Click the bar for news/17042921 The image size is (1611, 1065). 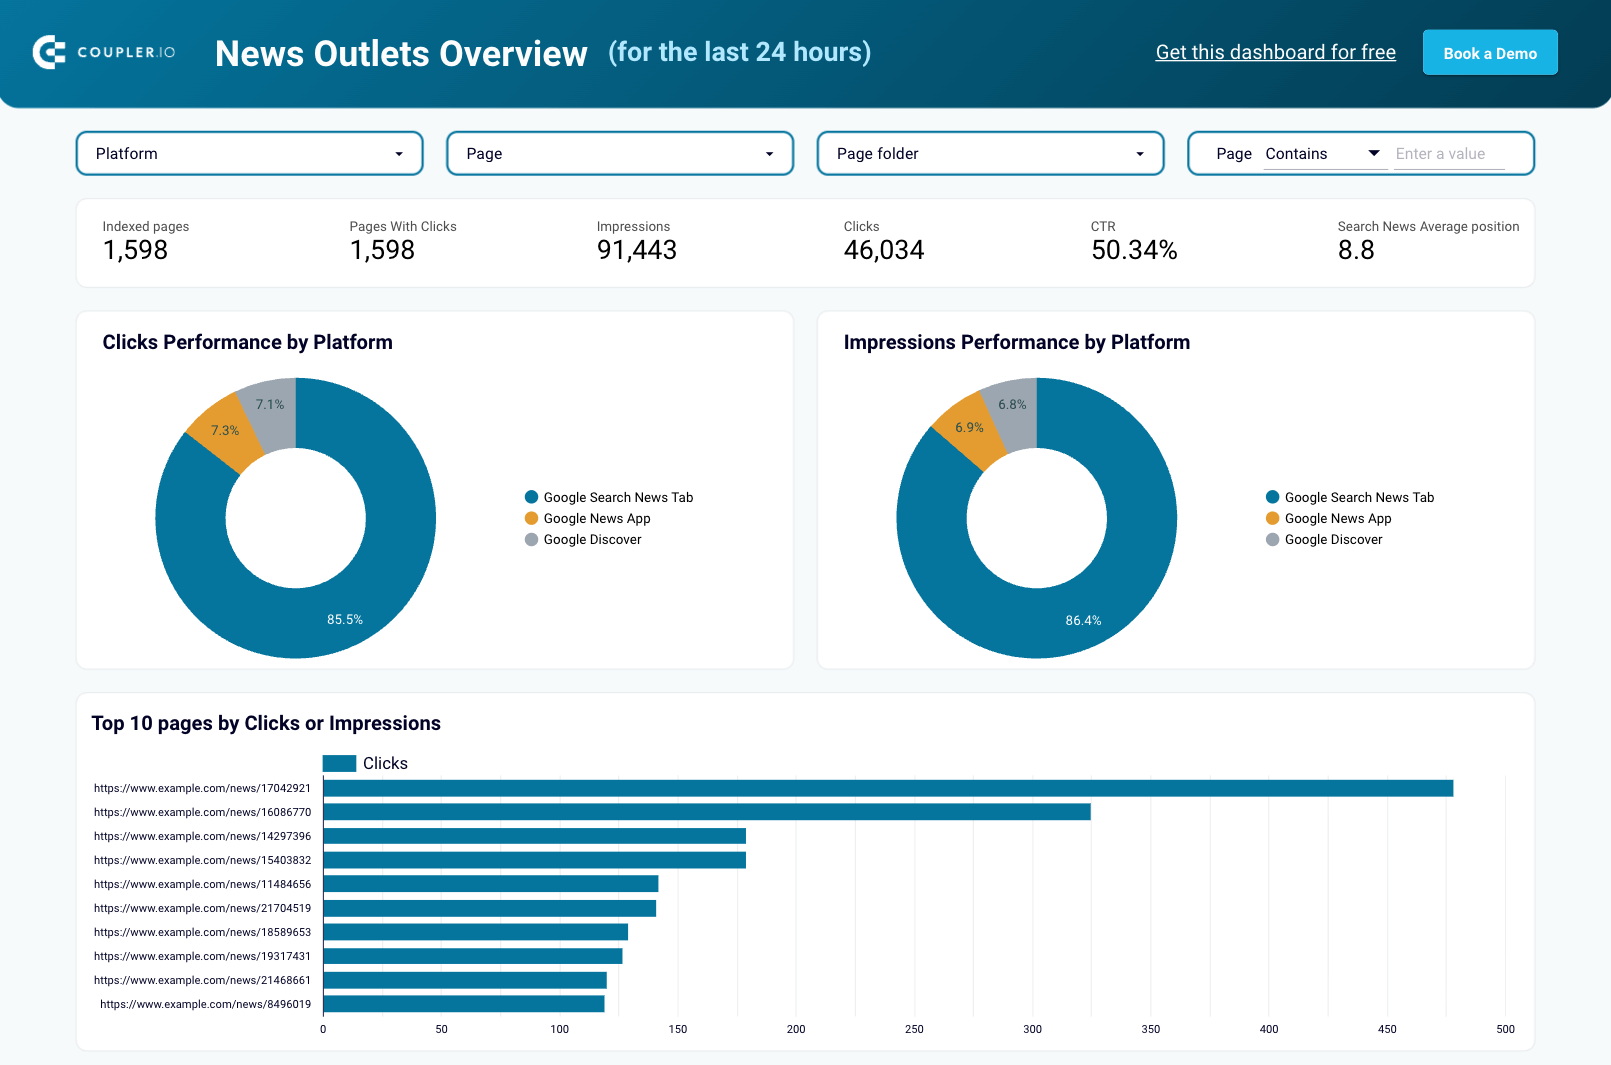pos(887,788)
